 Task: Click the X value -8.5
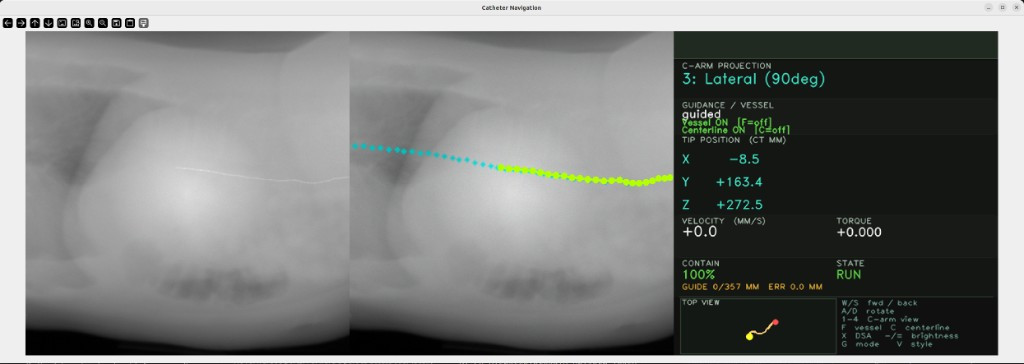pos(744,159)
